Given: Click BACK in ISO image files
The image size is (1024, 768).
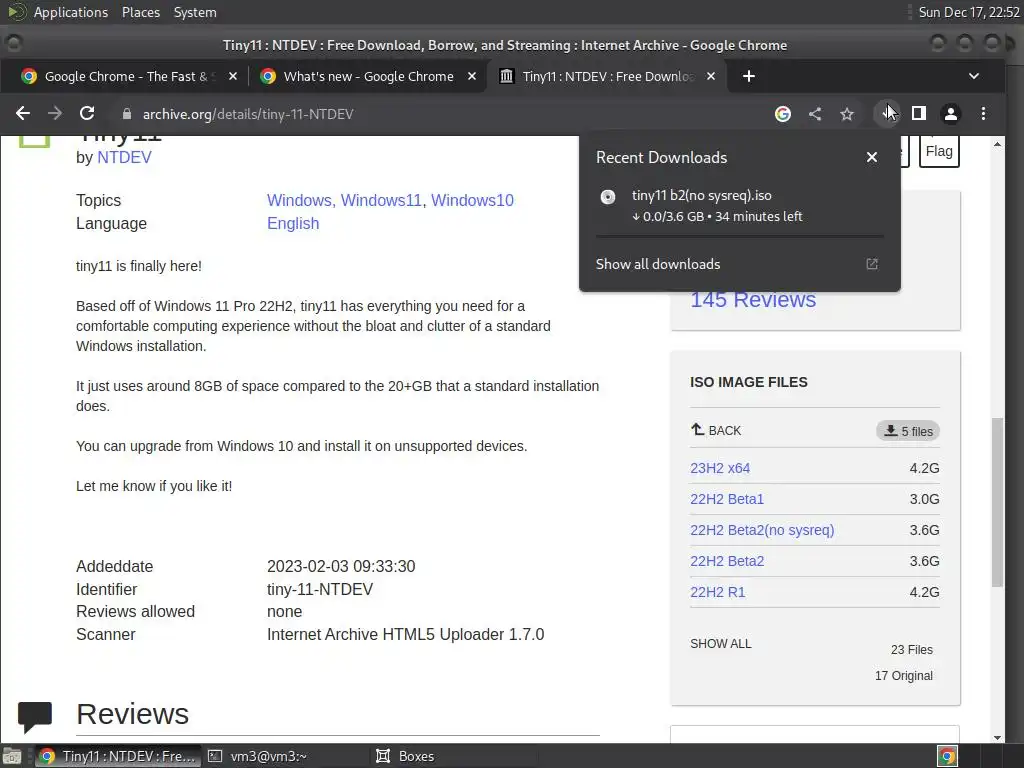Looking at the screenshot, I should (x=716, y=430).
